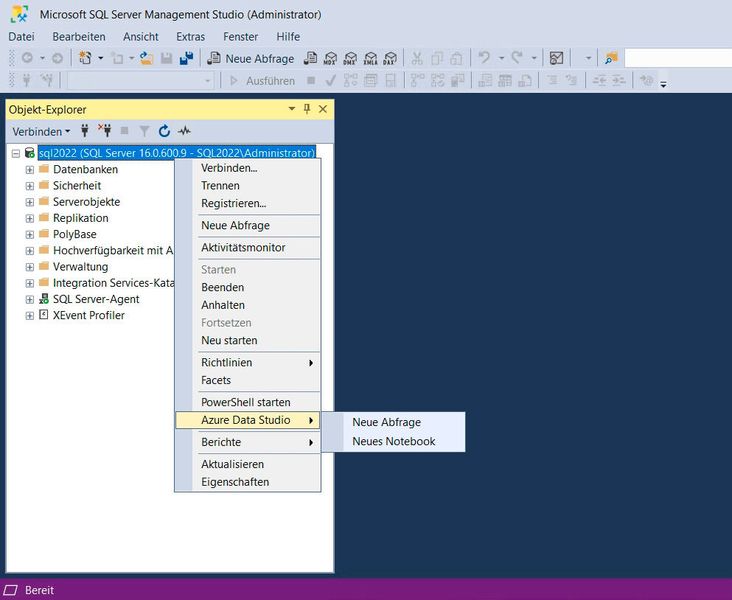Choose Neu starten in context menu
The width and height of the screenshot is (732, 600).
point(248,341)
